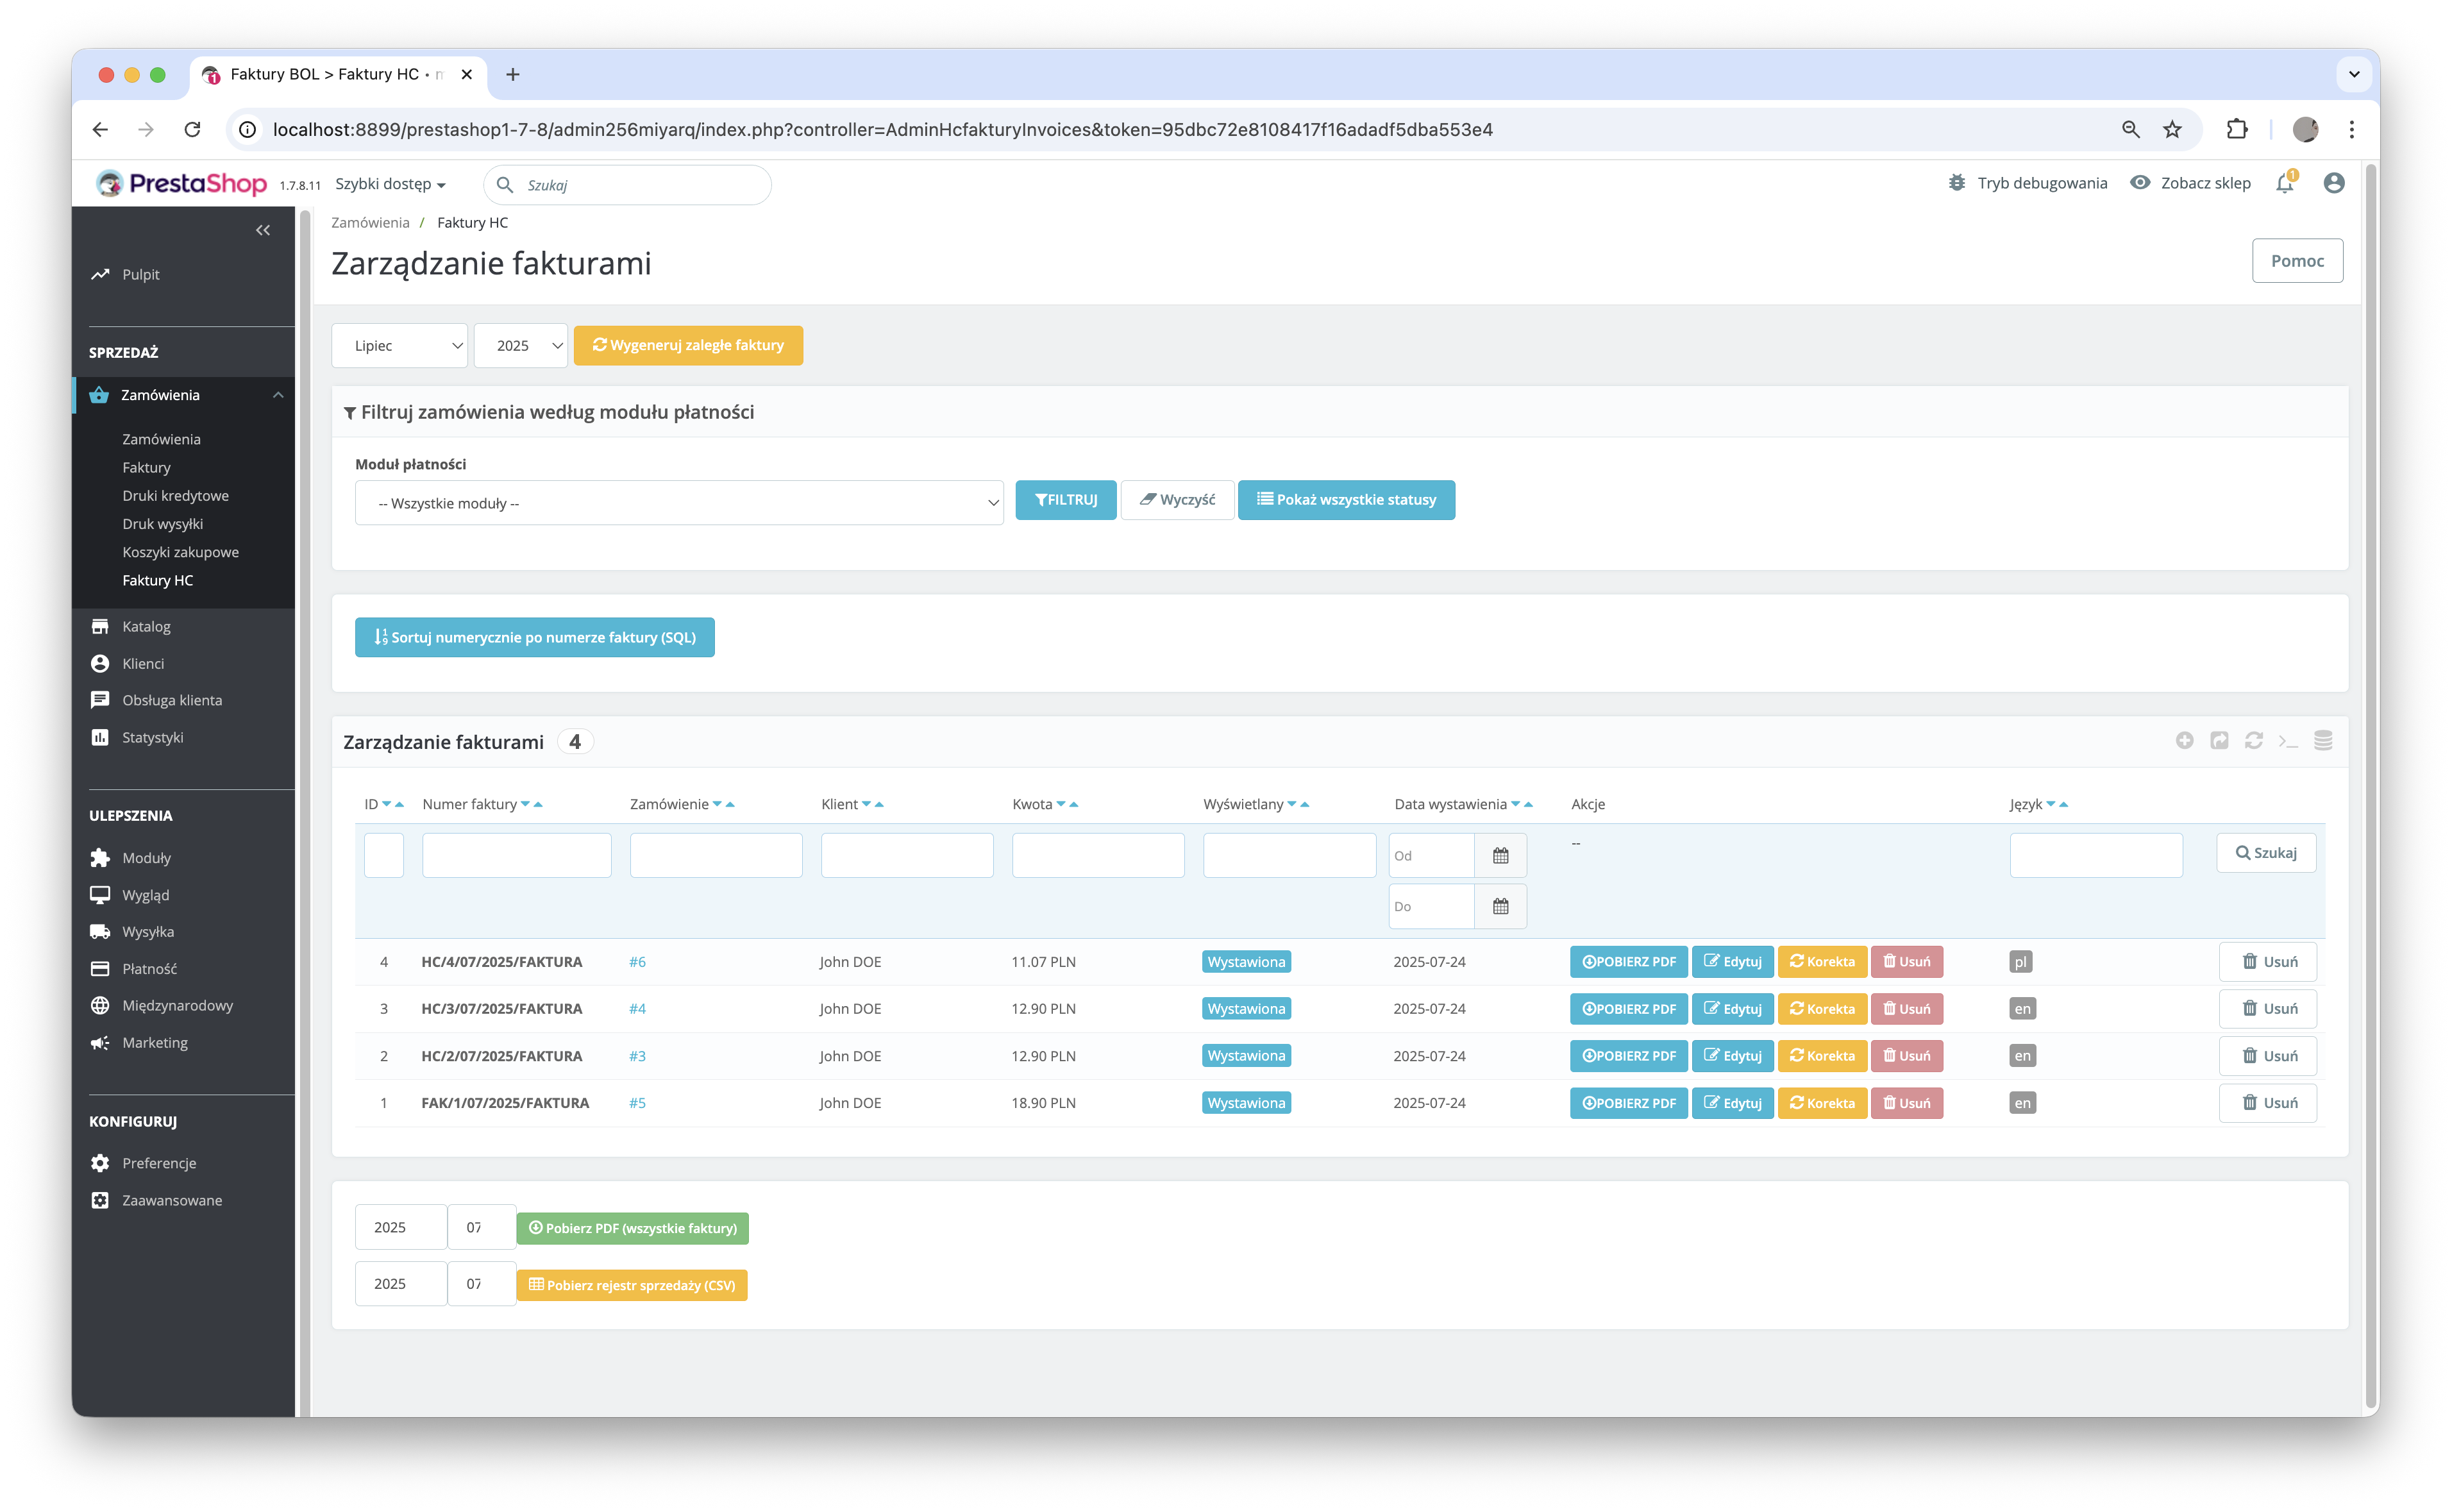
Task: Open the 2025 year dropdown
Action: click(x=521, y=346)
